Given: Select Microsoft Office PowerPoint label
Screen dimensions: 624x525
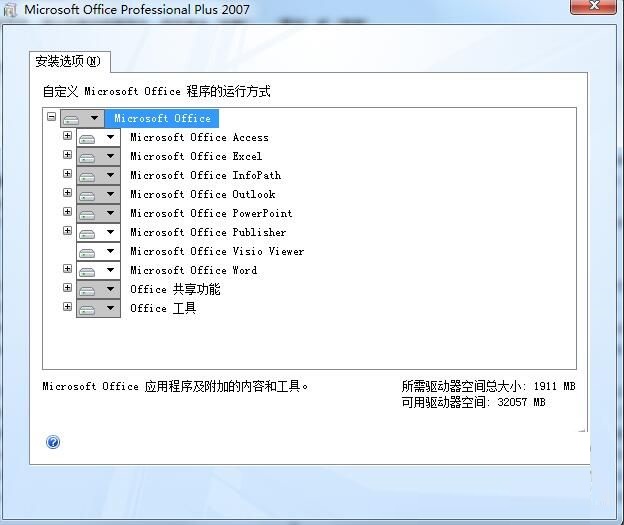Looking at the screenshot, I should click(x=211, y=213).
